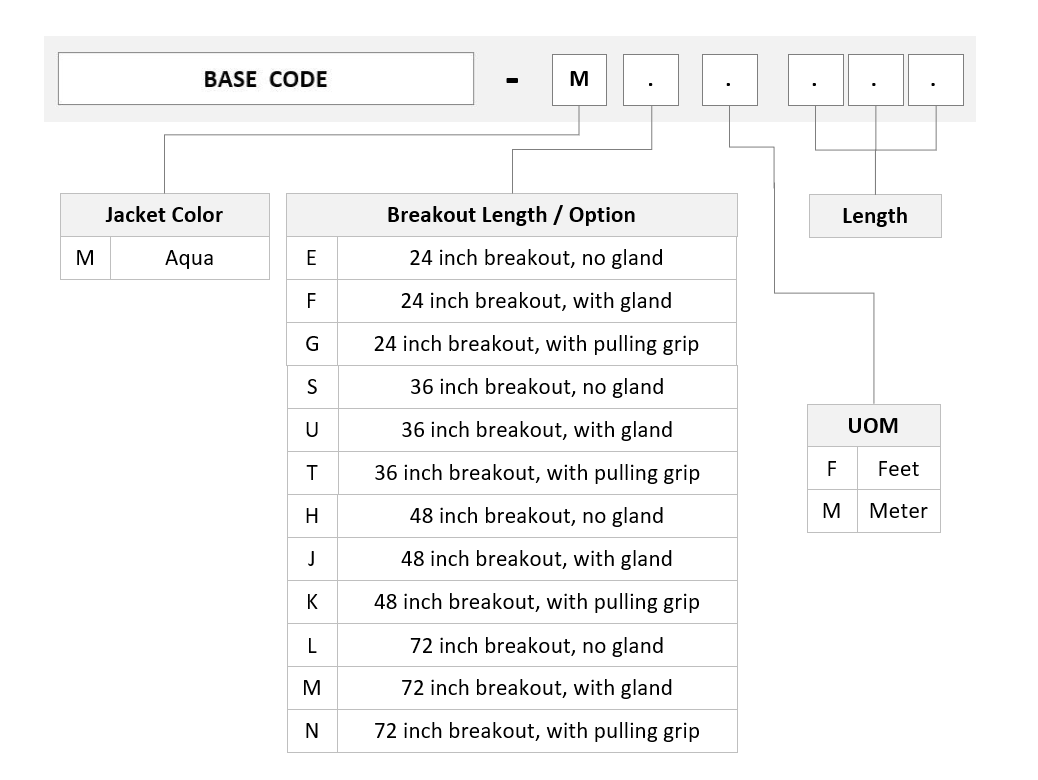Click the M code beside Meter
Viewport: 1038px width, 780px height.
[832, 511]
